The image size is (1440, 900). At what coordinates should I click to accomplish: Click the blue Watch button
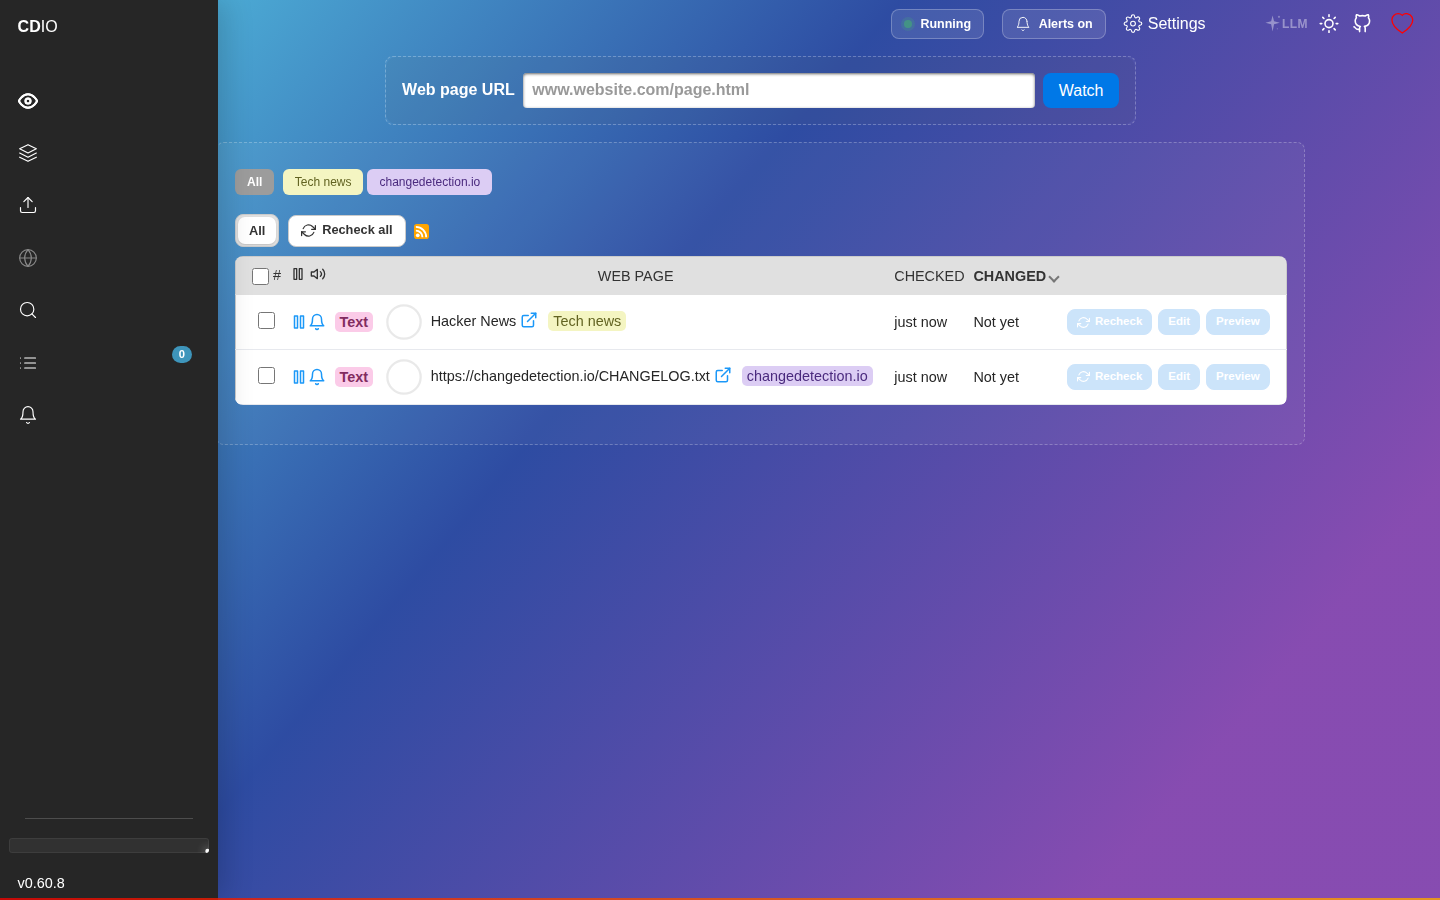pos(1081,90)
